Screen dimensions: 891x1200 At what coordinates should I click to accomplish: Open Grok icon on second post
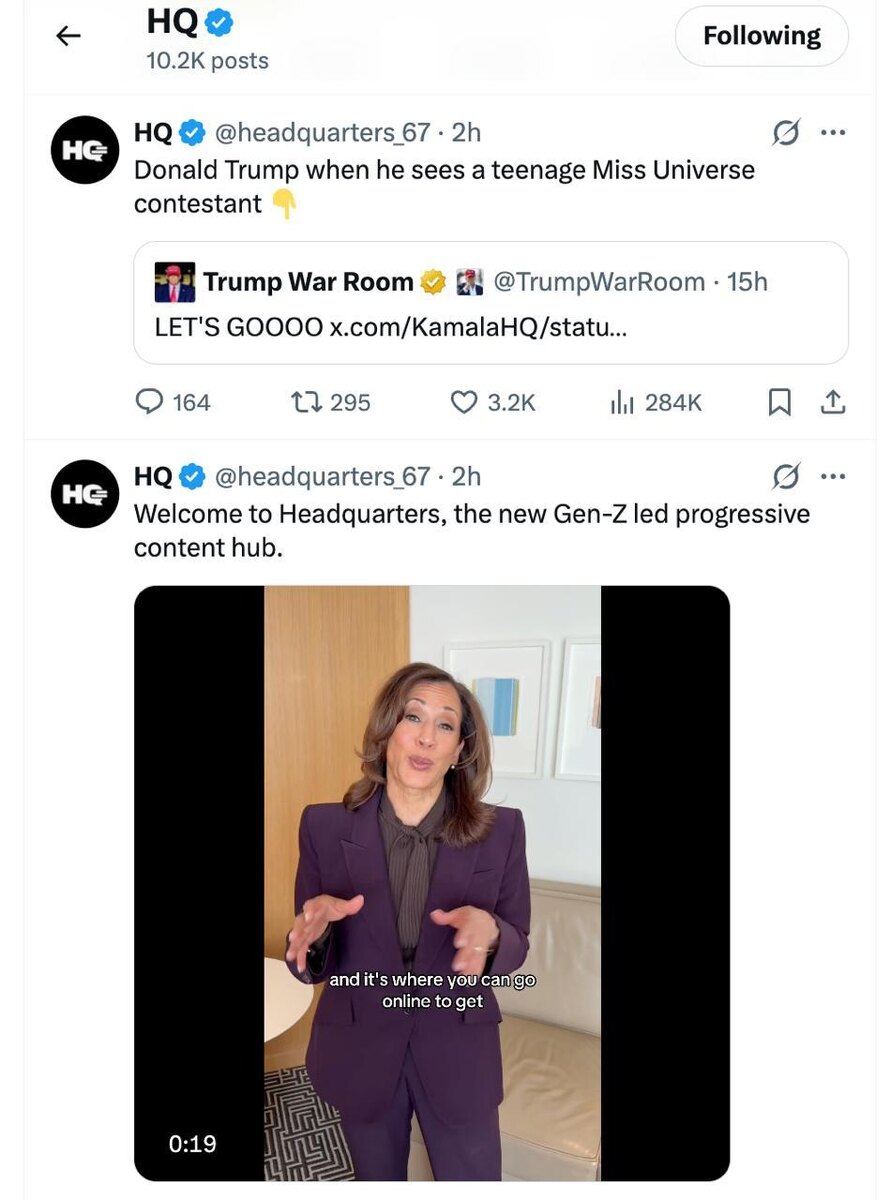(x=786, y=477)
